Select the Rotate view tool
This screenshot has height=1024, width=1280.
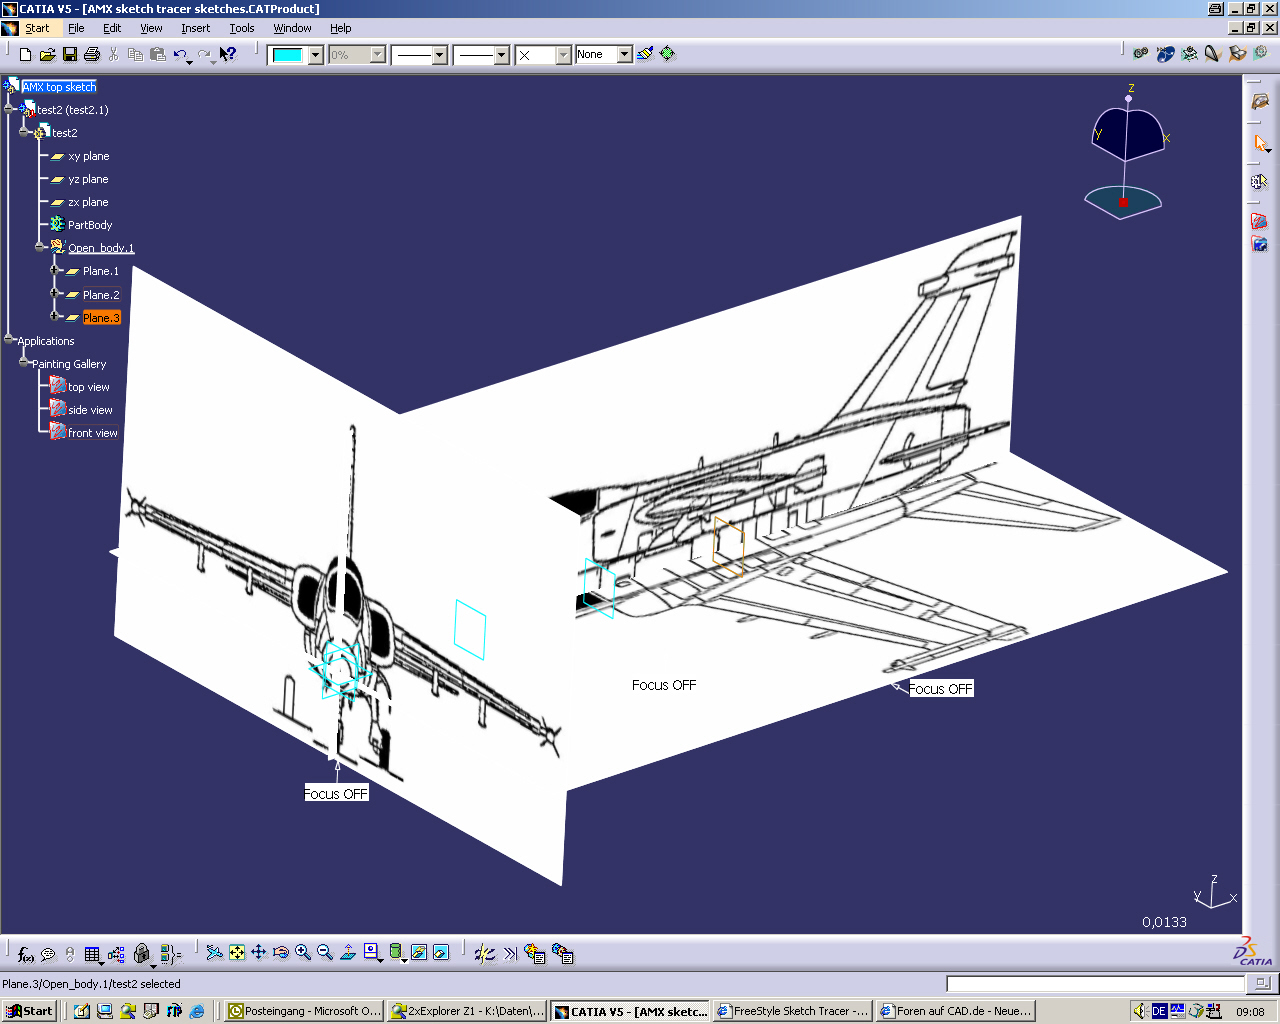(281, 953)
